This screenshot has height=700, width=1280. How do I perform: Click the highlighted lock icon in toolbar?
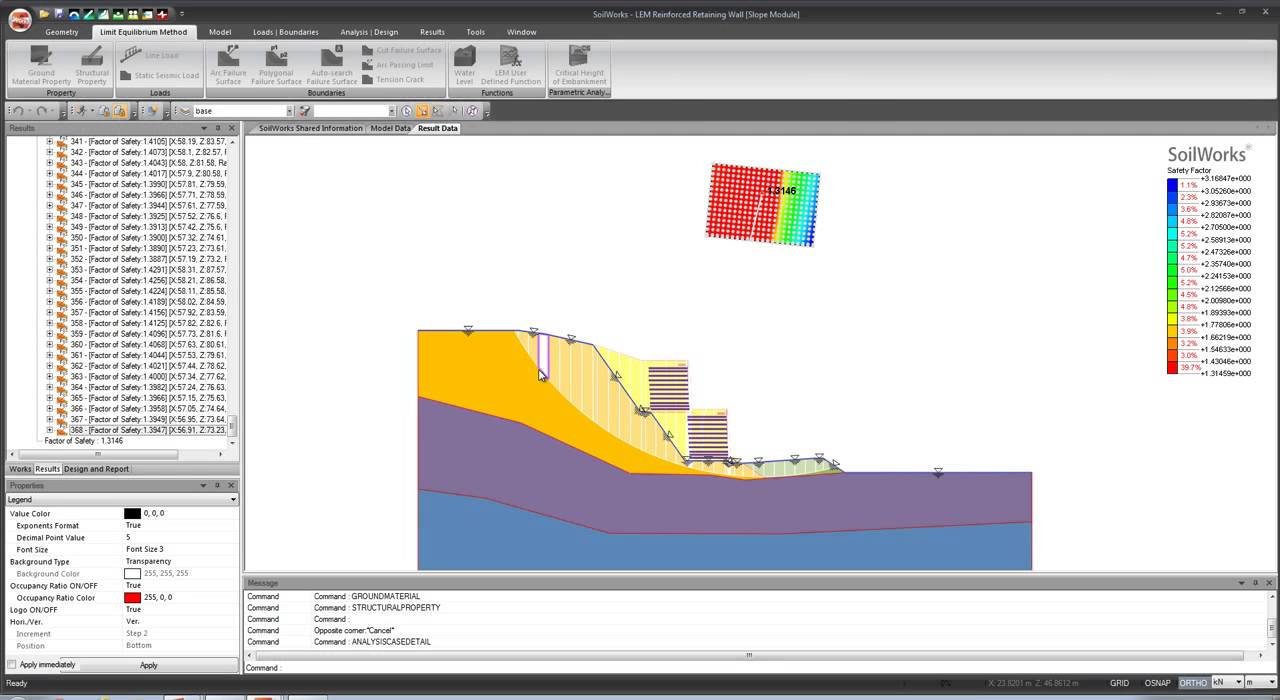(x=120, y=111)
